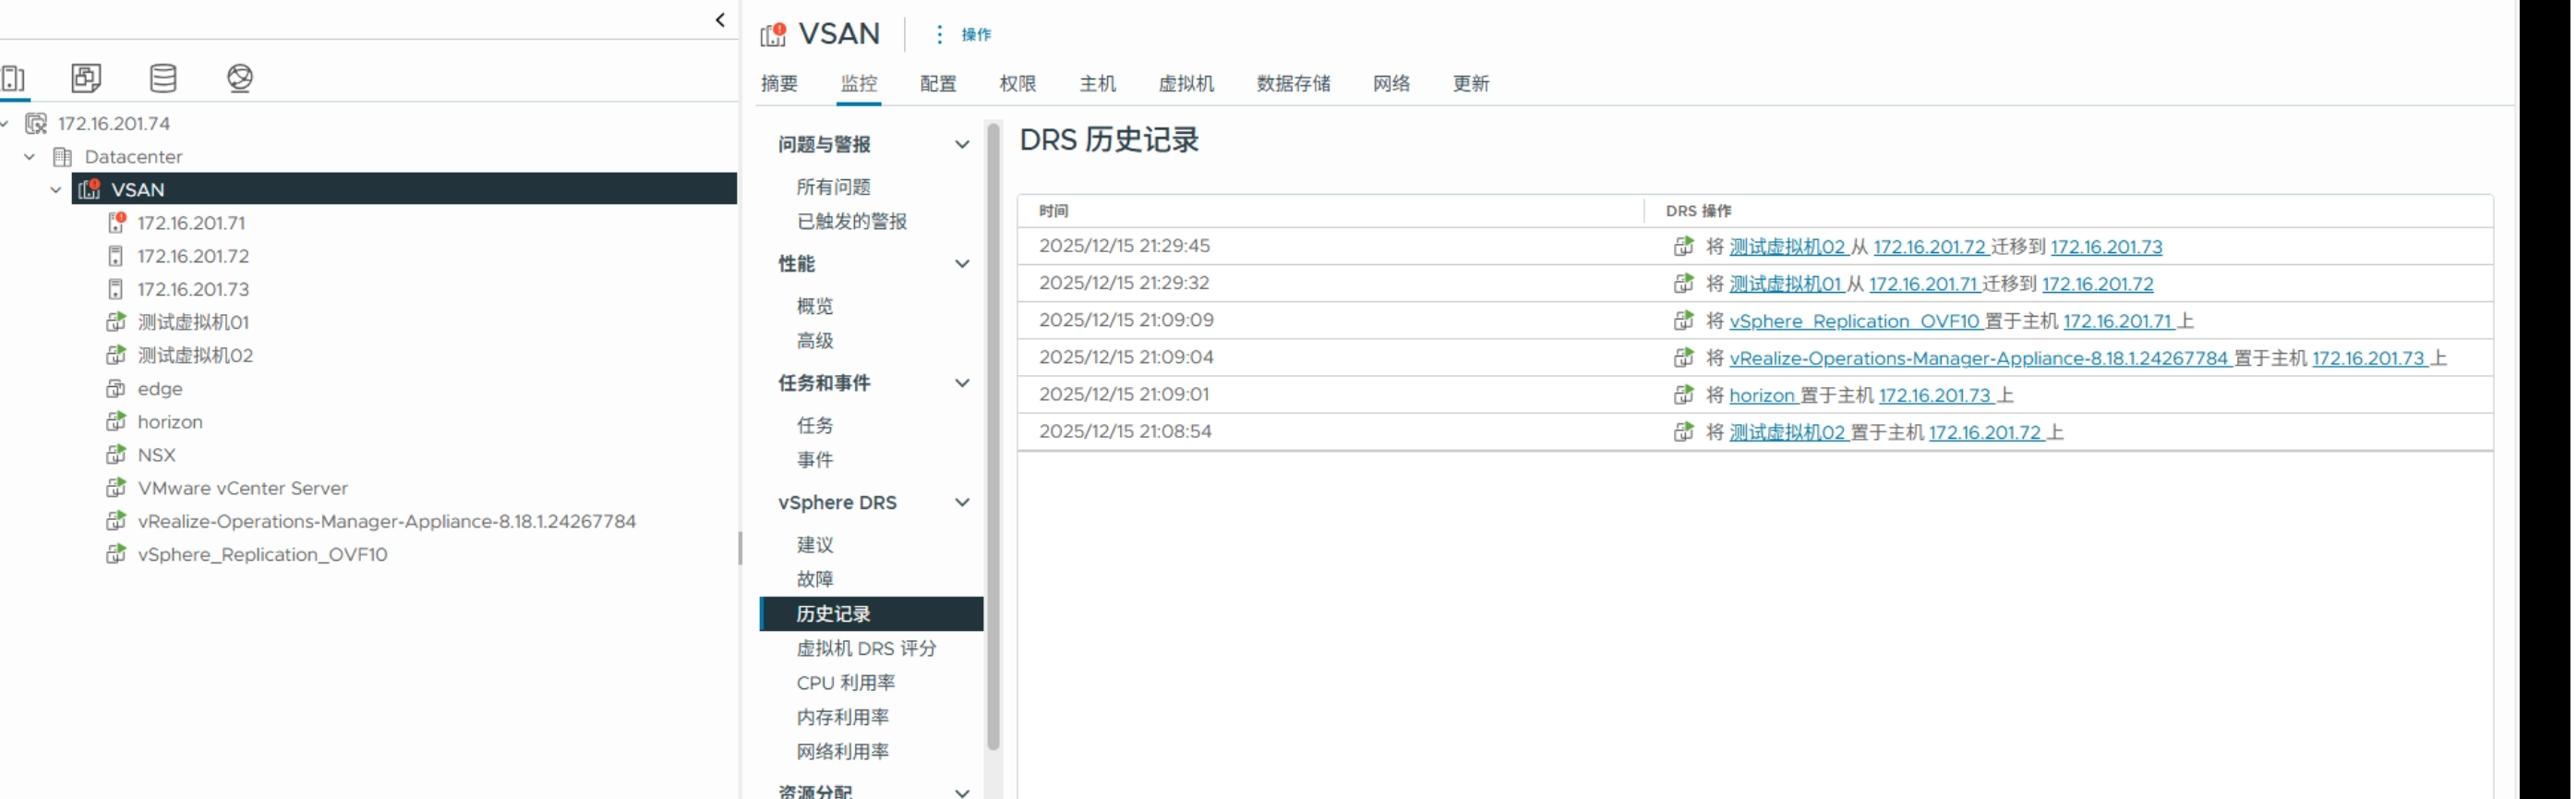Collapse the 资源分配 section

point(963,792)
